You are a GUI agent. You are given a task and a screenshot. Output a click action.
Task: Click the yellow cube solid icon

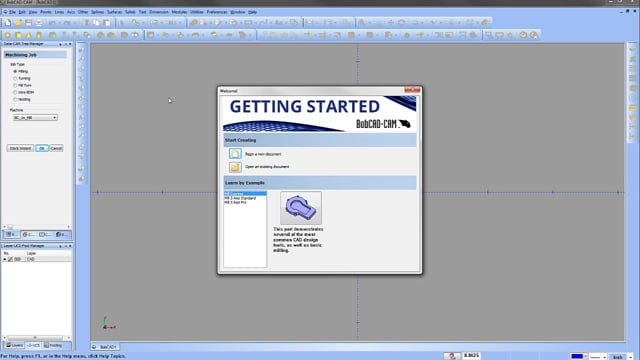coord(18,36)
